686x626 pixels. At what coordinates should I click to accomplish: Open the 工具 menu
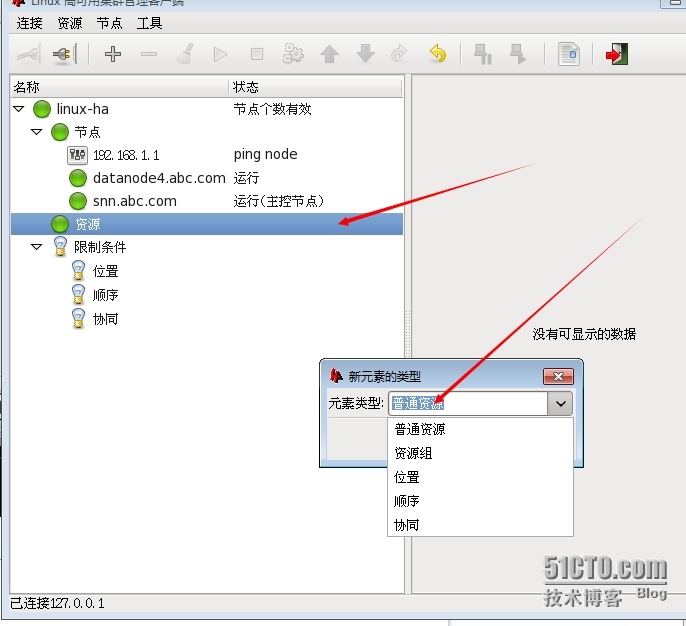[149, 23]
